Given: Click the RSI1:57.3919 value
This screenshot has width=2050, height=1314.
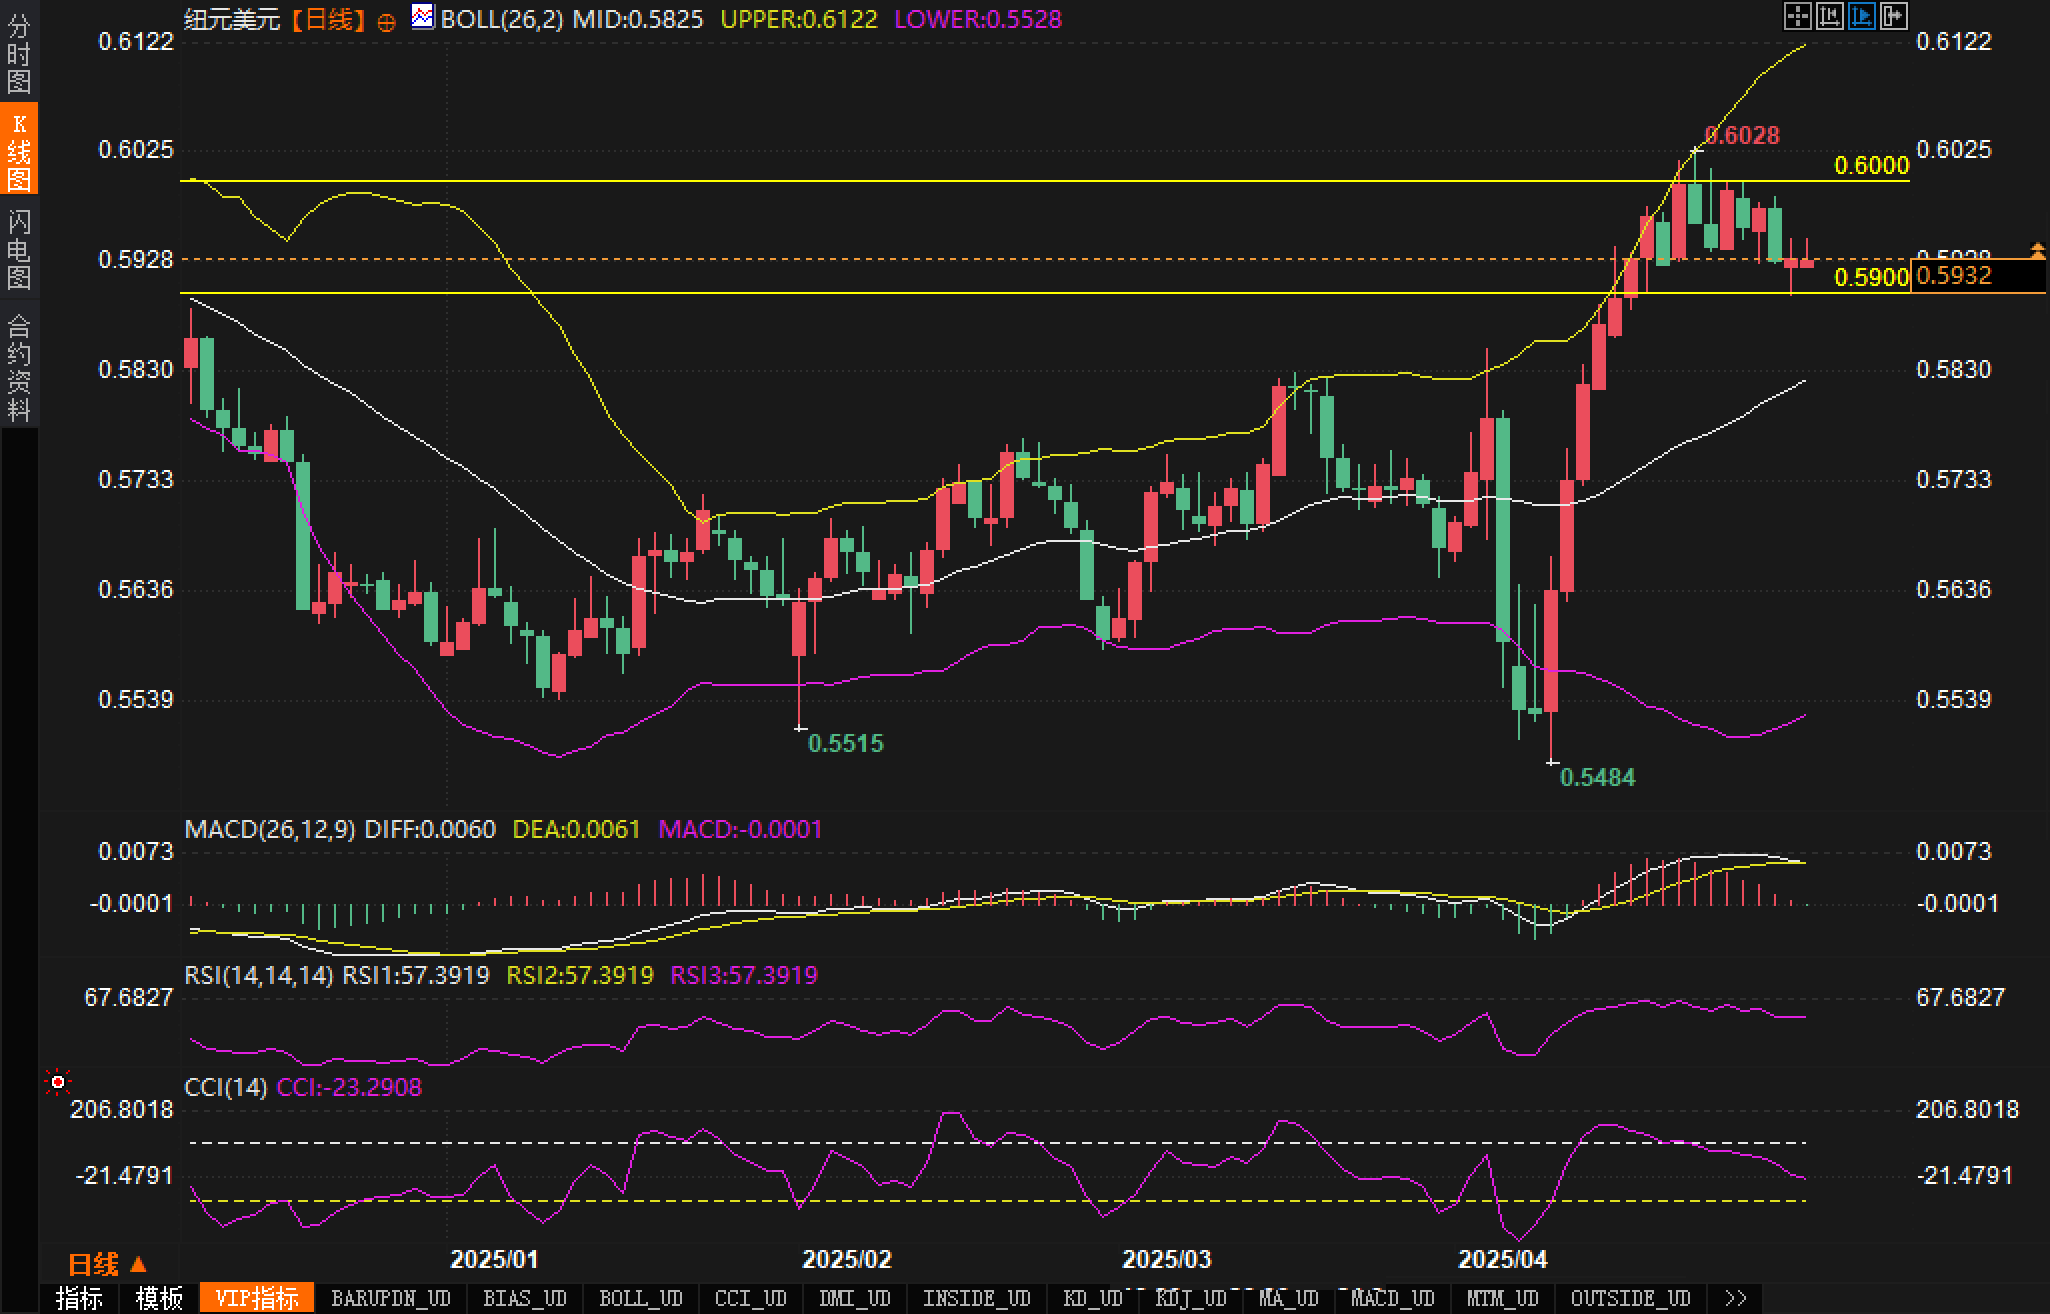Looking at the screenshot, I should [416, 975].
